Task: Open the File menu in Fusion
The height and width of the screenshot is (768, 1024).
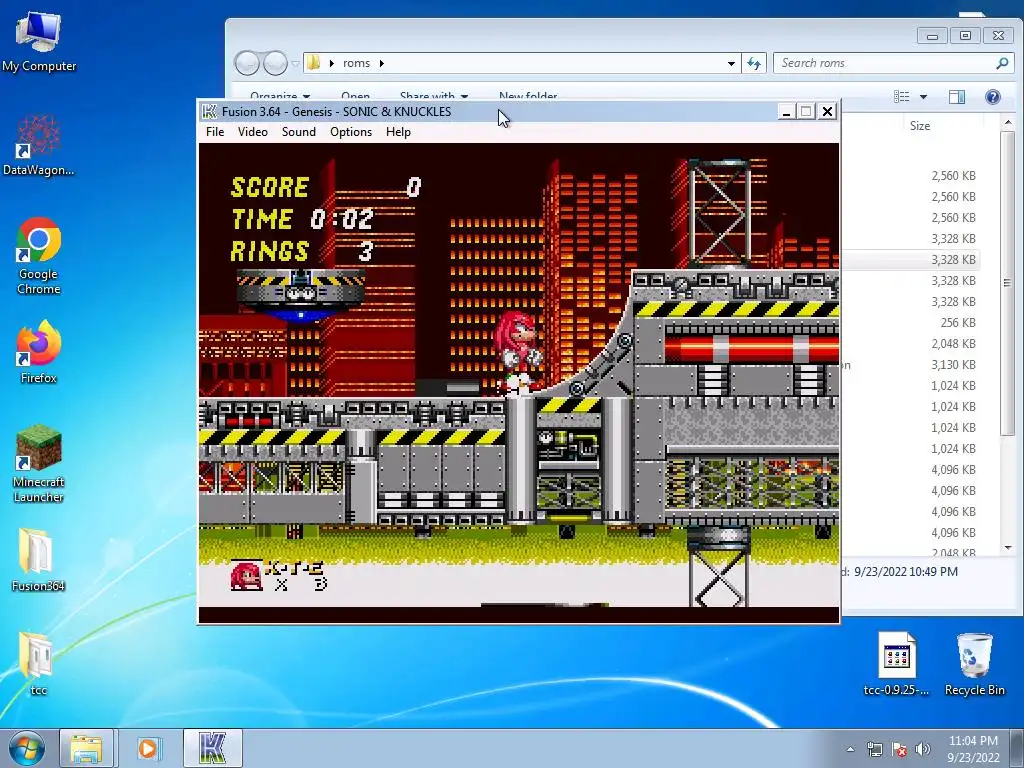Action: 215,132
